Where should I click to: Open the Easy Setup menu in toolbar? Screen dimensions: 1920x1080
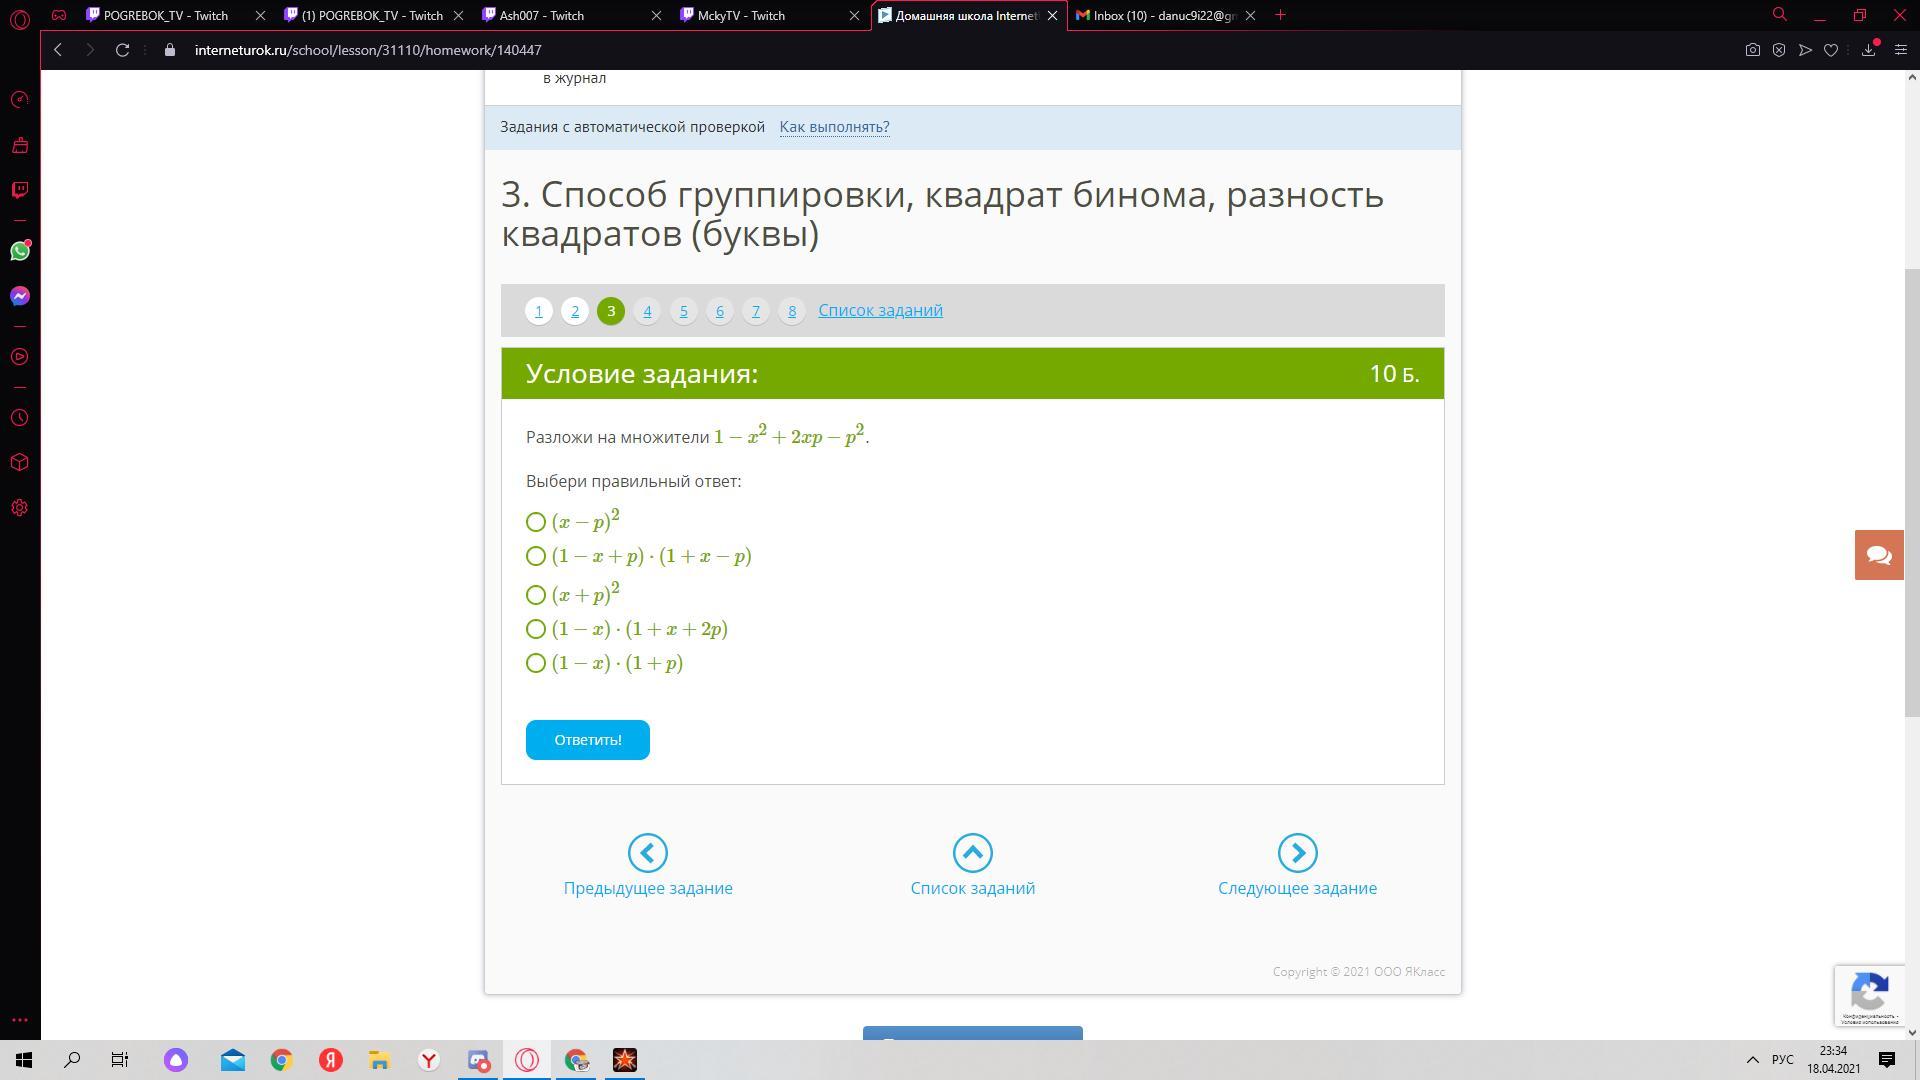1901,50
